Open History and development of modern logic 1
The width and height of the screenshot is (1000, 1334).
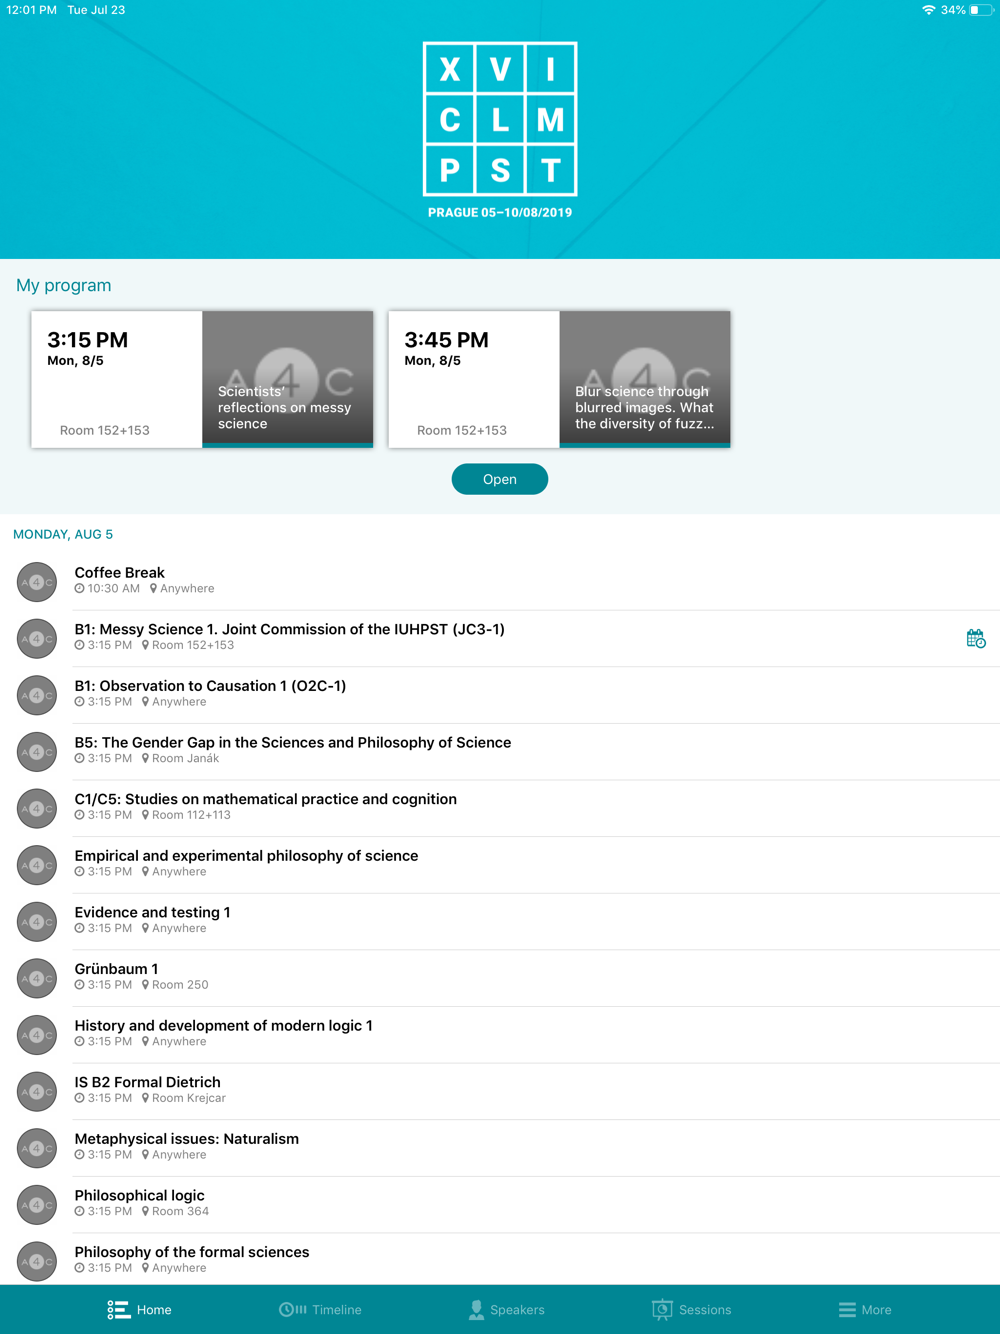(500, 1034)
